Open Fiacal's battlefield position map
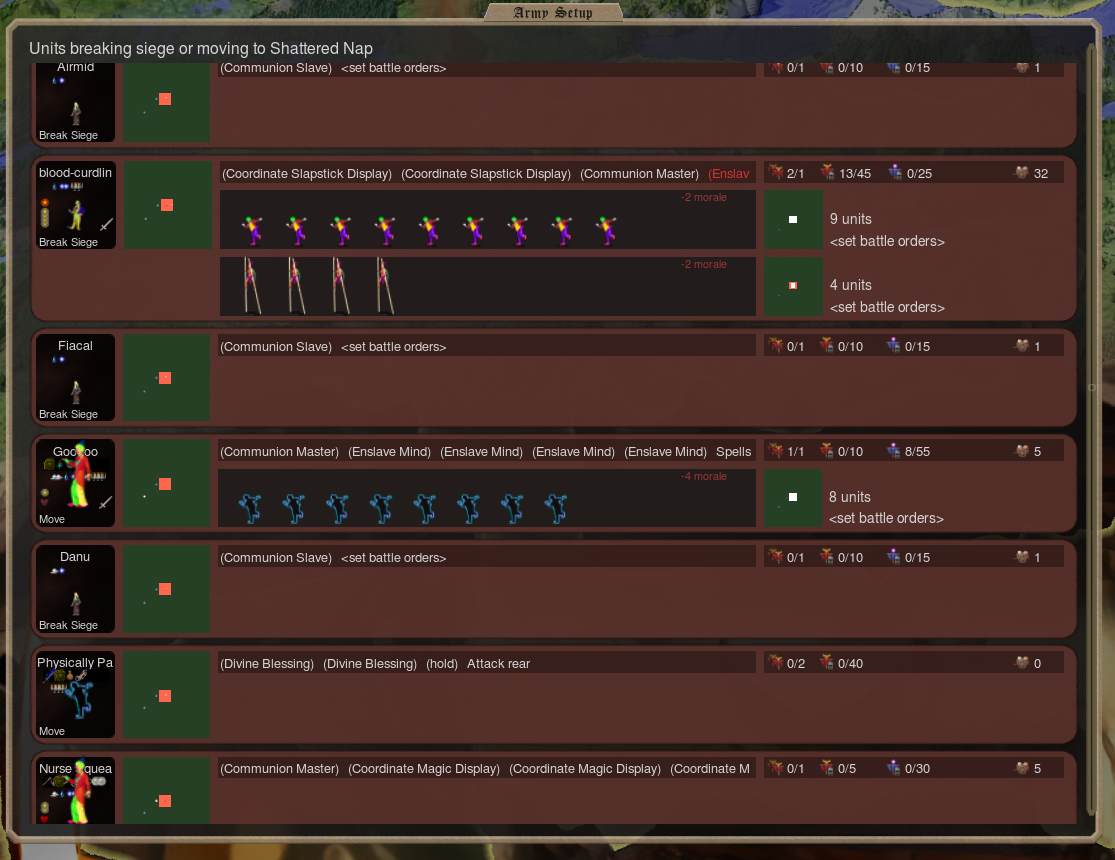The image size is (1115, 860). click(166, 378)
